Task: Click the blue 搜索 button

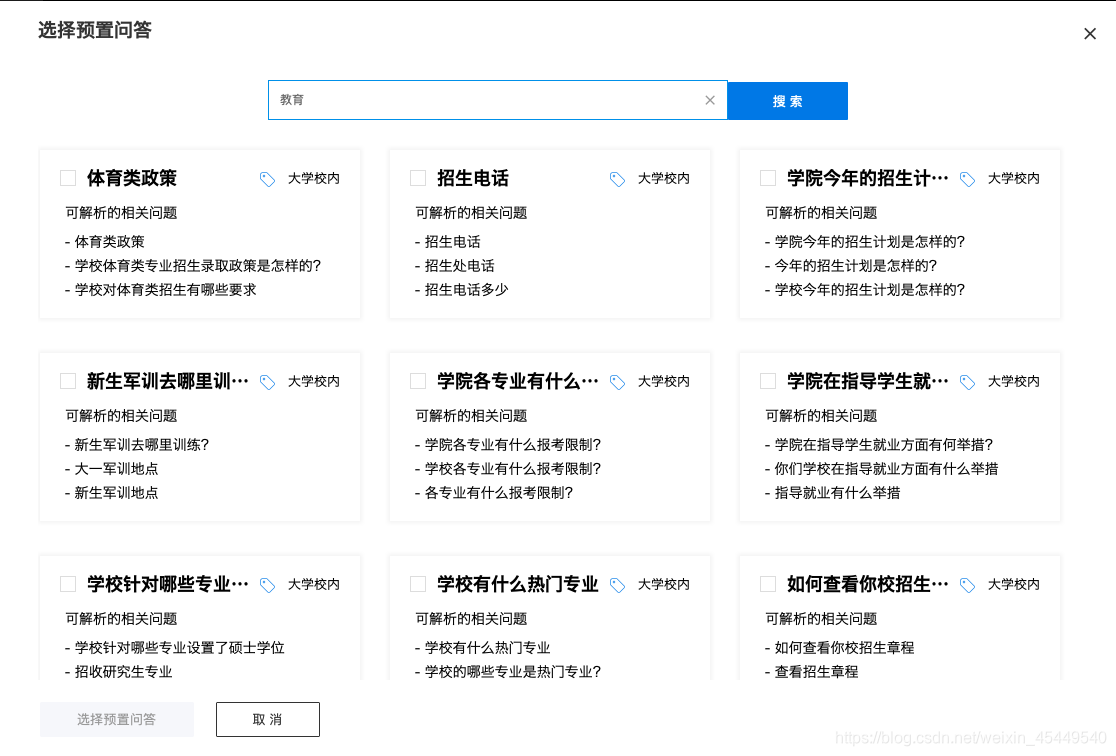Action: coord(787,101)
